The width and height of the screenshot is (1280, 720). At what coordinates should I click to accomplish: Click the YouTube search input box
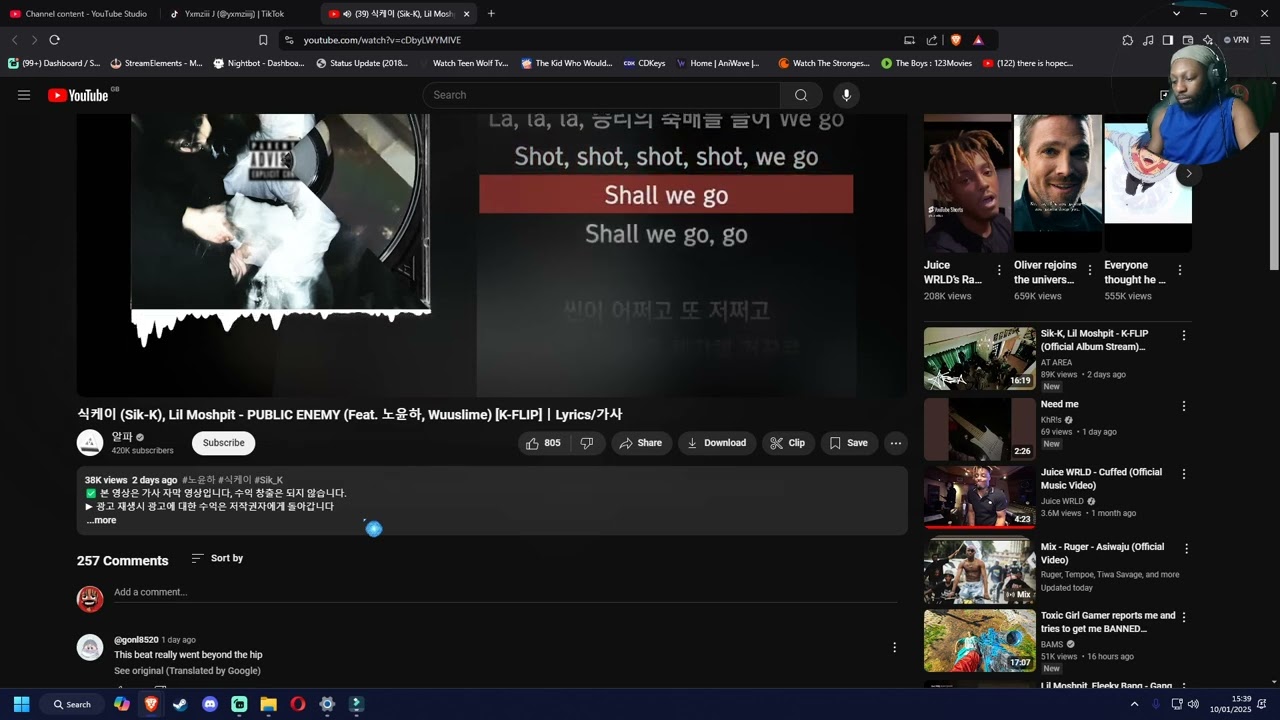(601, 95)
